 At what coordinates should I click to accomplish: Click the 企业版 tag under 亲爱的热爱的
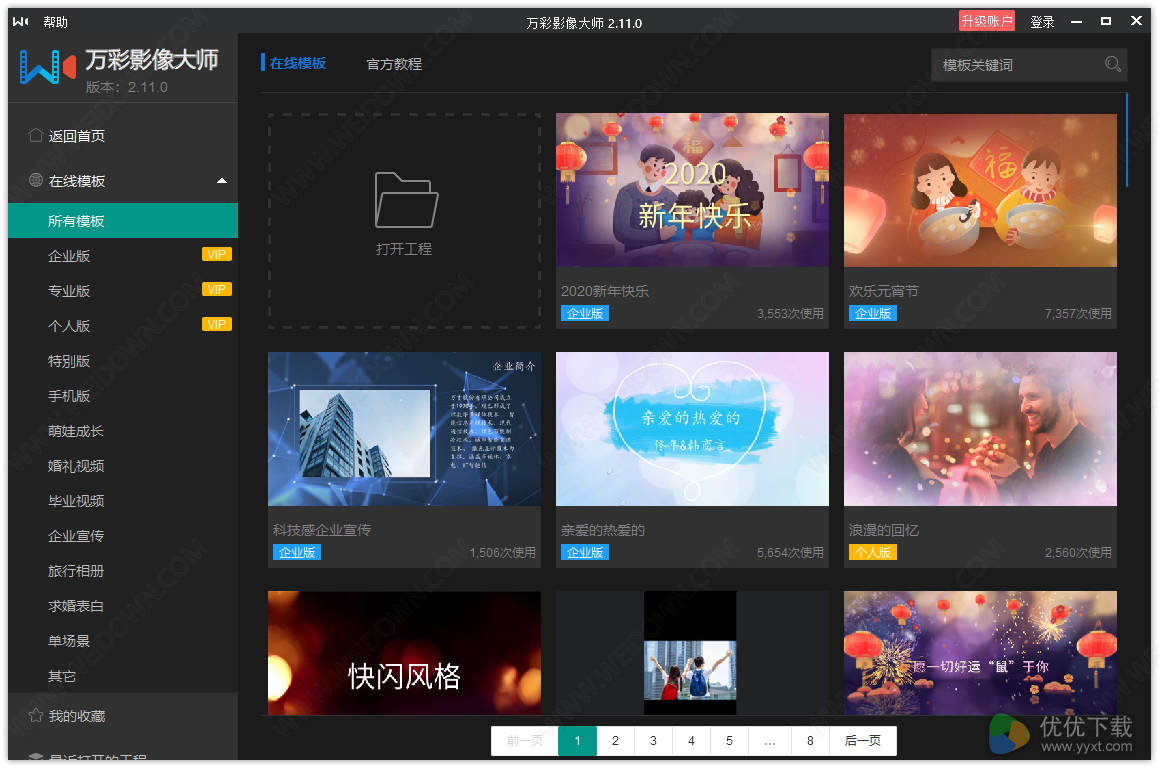585,552
